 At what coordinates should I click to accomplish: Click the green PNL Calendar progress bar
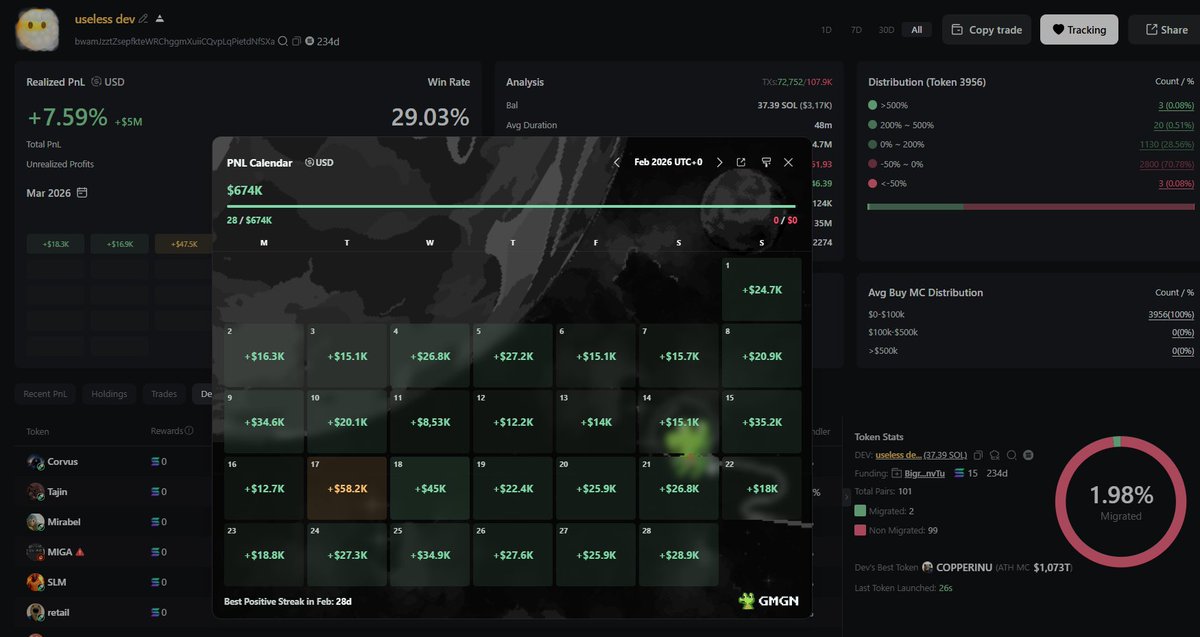pyautogui.click(x=512, y=207)
